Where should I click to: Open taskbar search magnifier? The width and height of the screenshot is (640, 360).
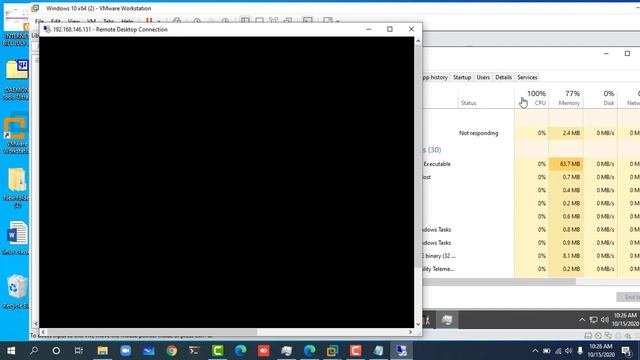34,351
